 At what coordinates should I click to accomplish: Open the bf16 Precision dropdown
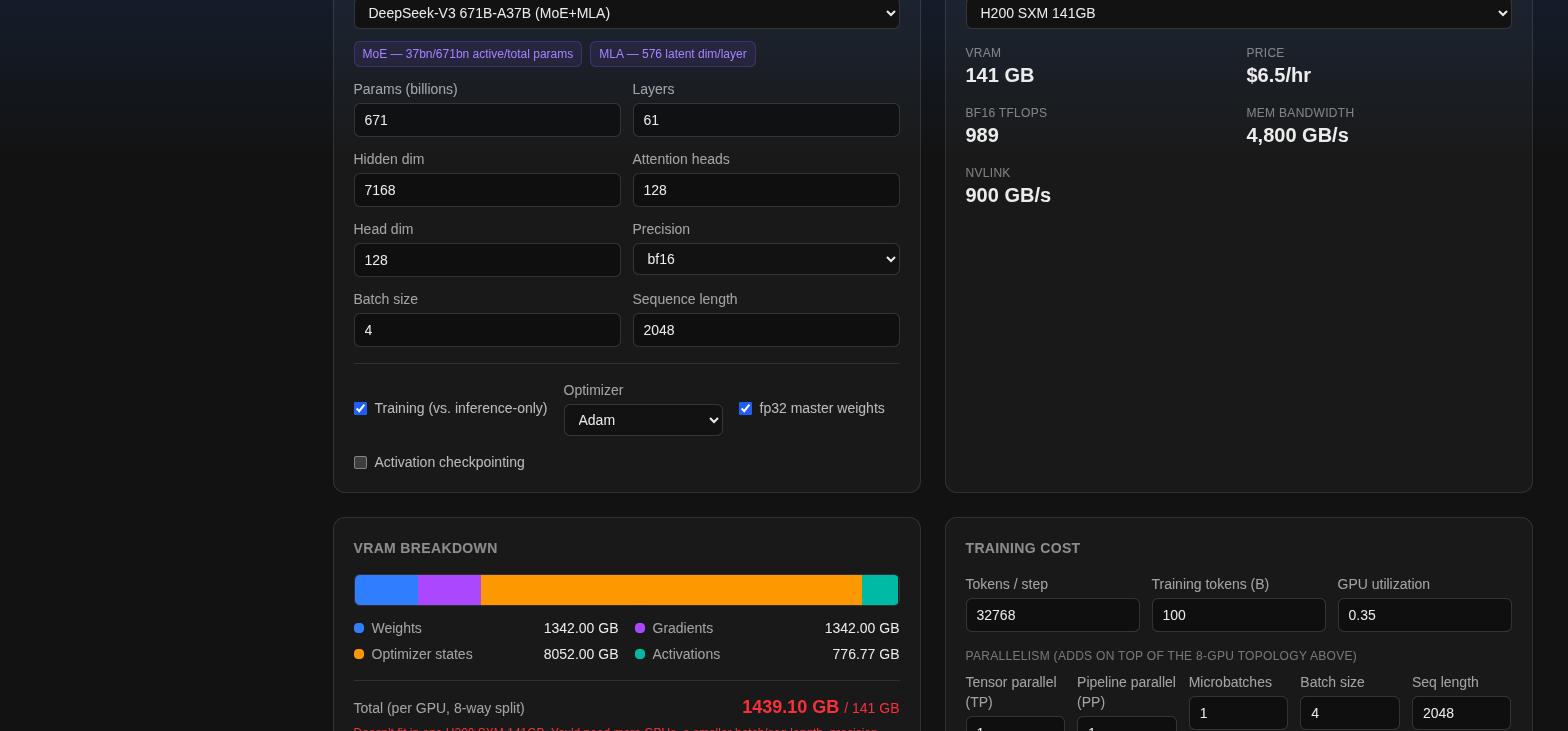click(766, 259)
